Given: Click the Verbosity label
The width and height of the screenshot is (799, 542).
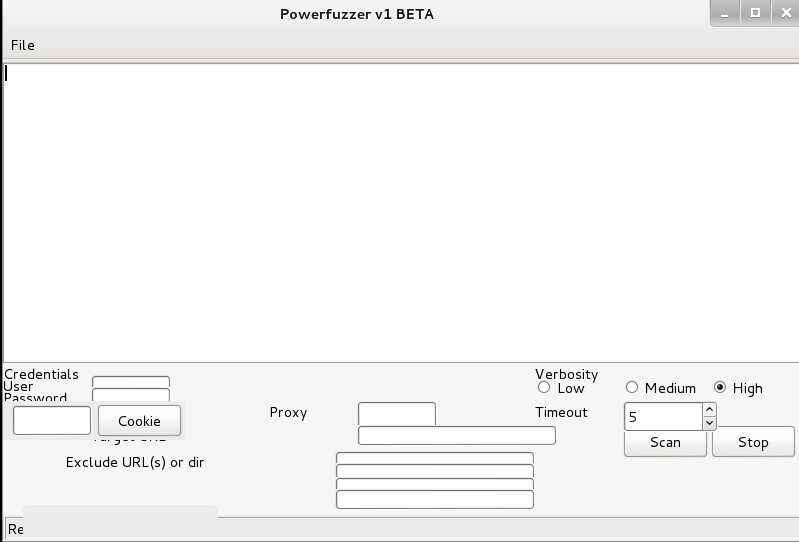Looking at the screenshot, I should (566, 374).
